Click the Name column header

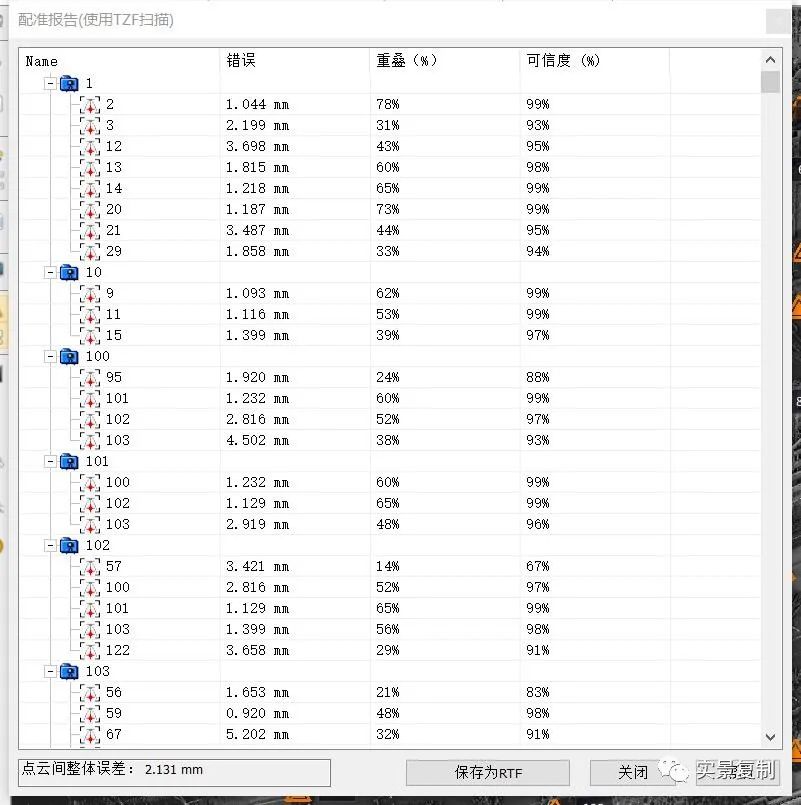(119, 61)
